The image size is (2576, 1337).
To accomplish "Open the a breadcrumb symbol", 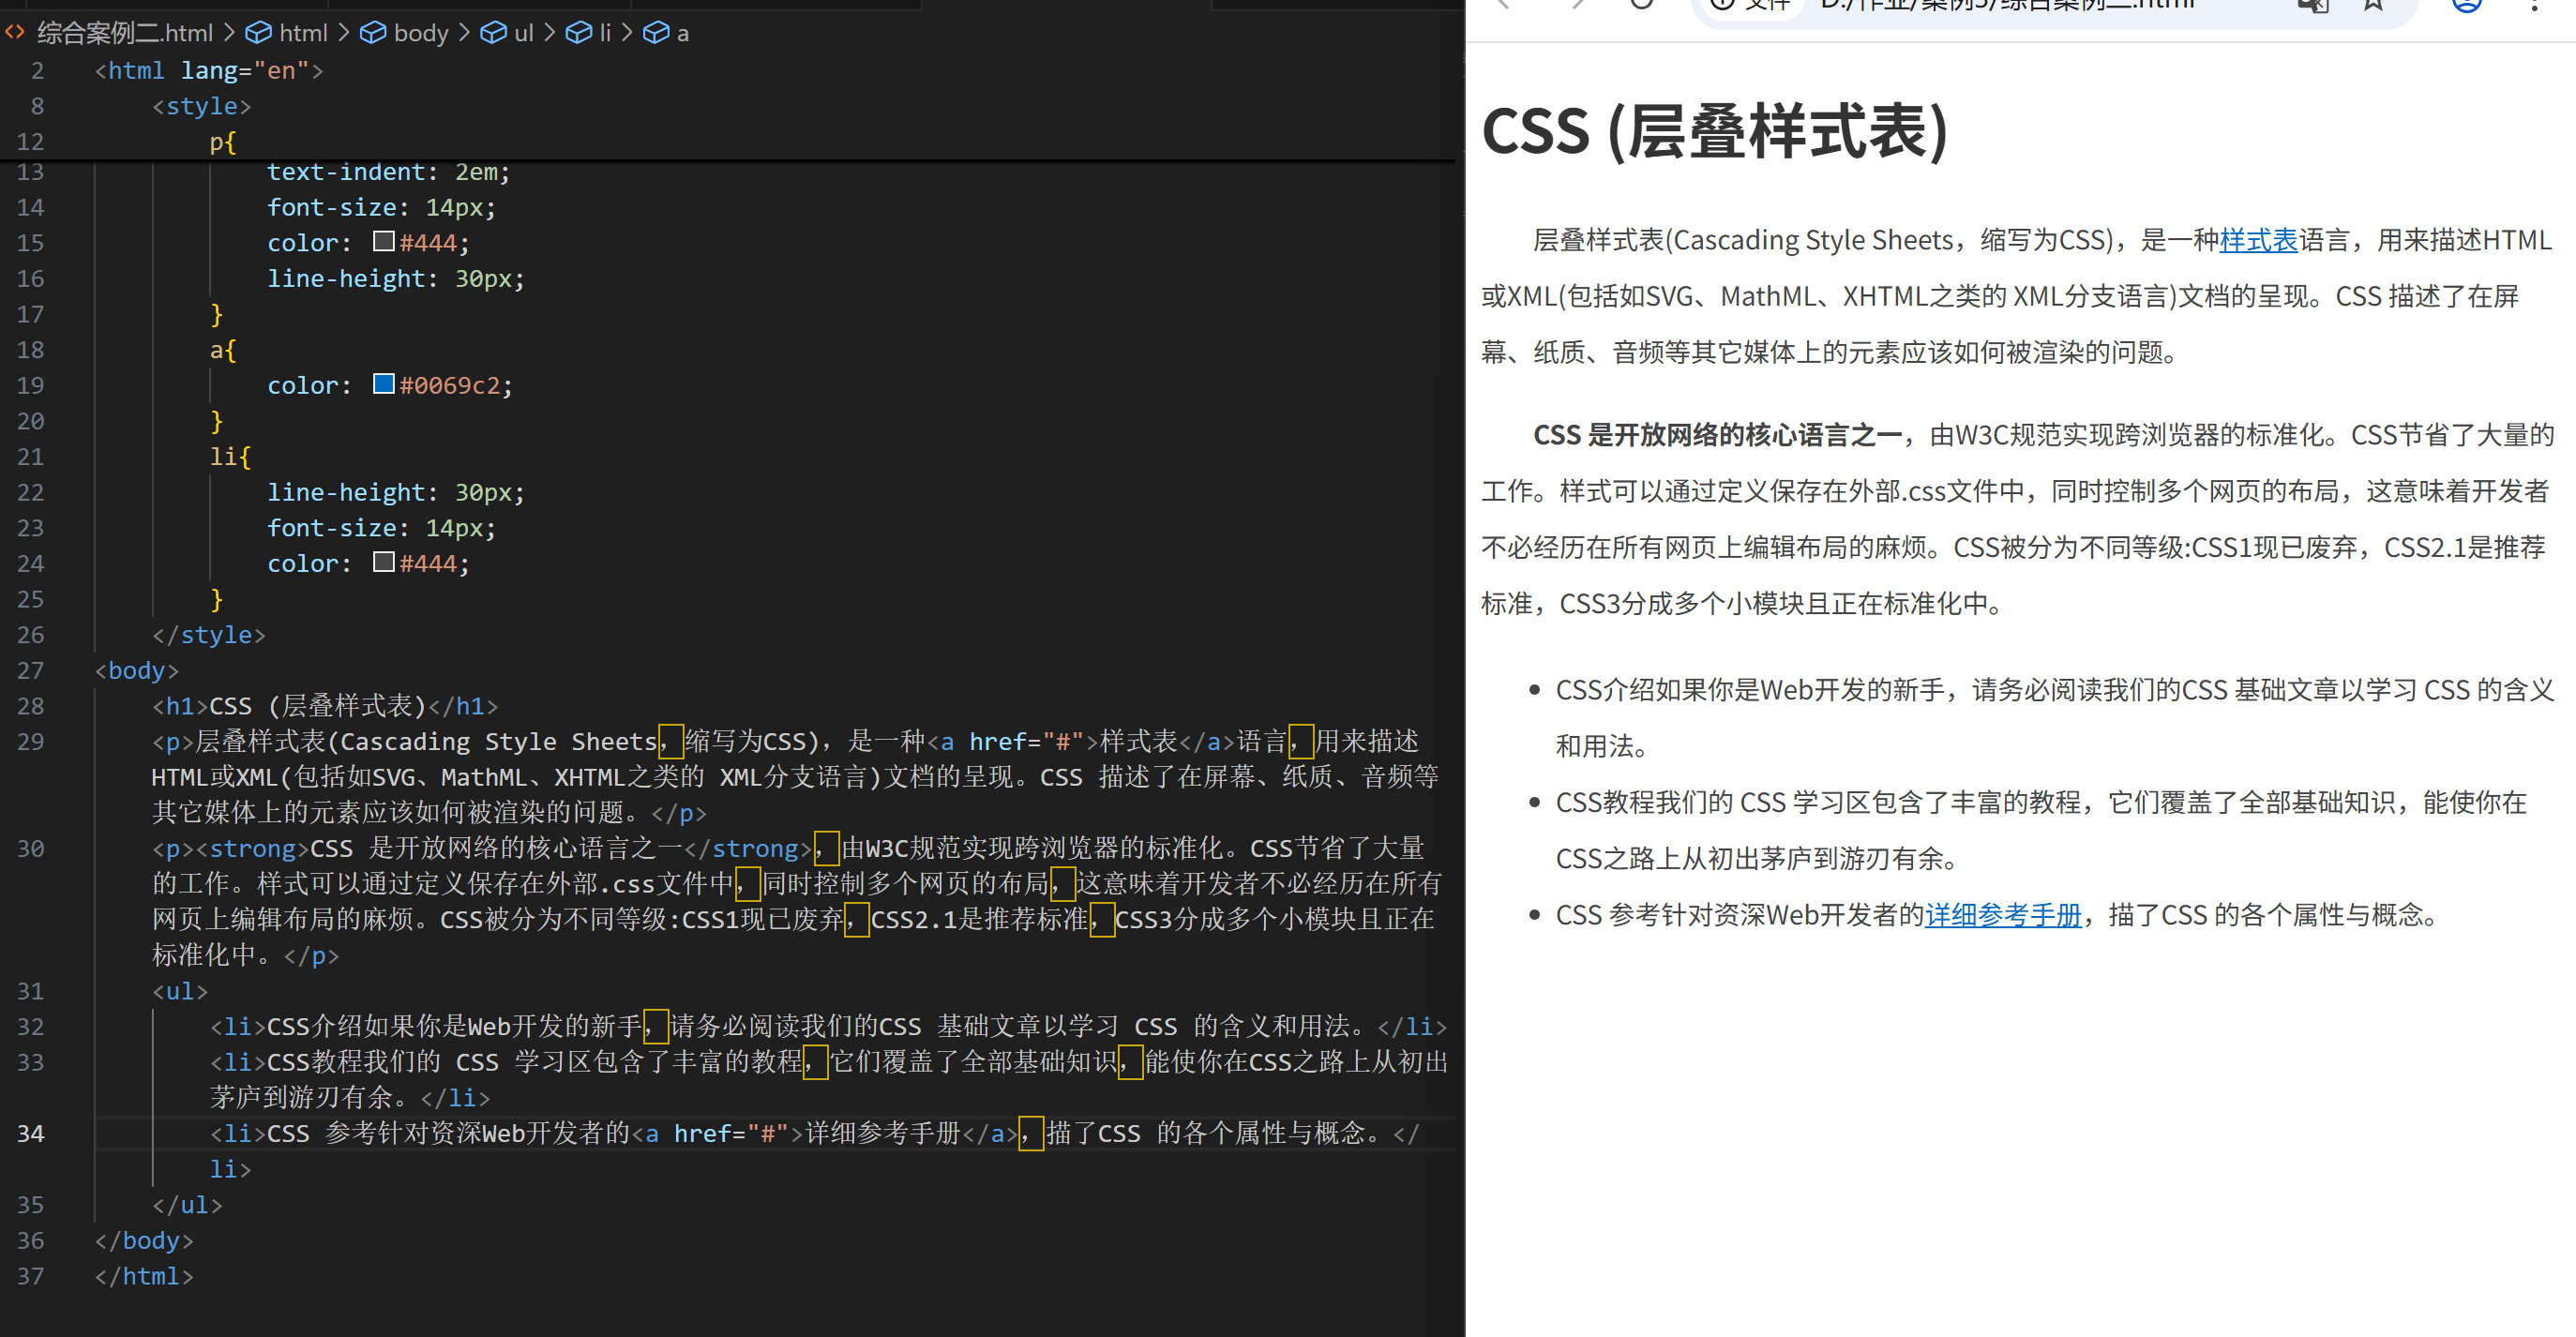I will pos(667,33).
